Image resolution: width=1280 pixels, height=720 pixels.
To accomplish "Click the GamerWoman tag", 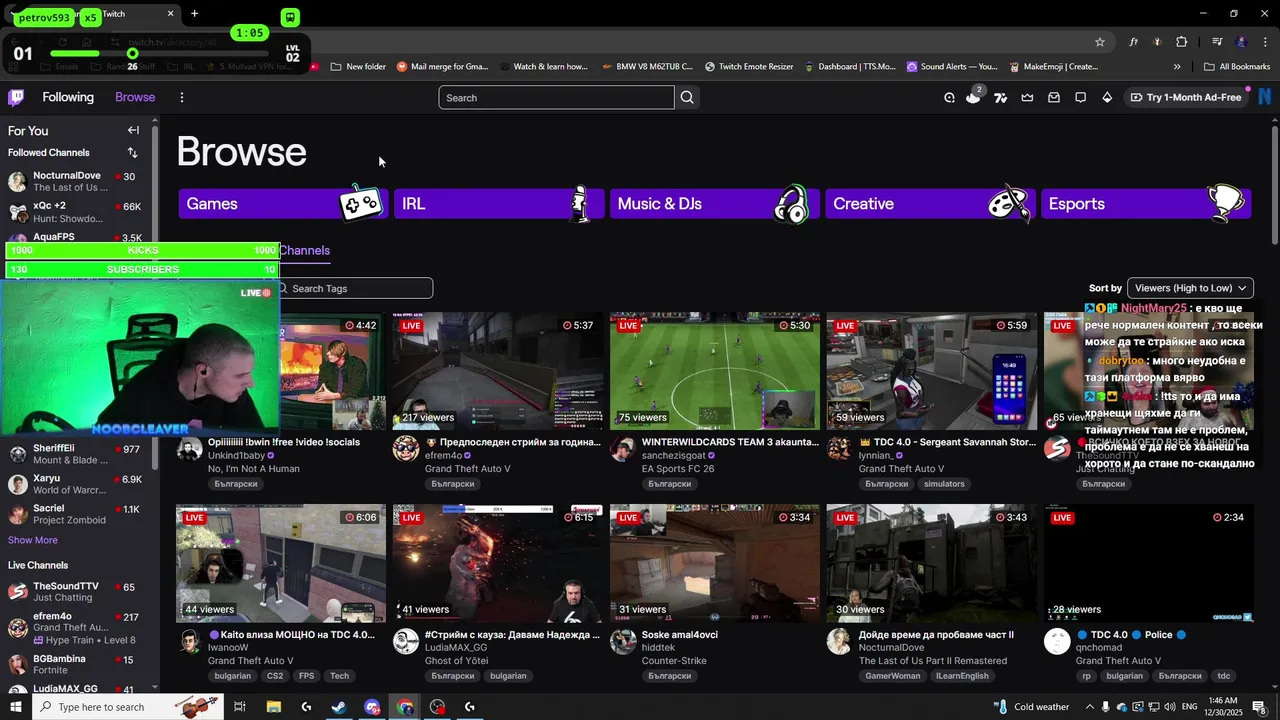I will pos(893,676).
